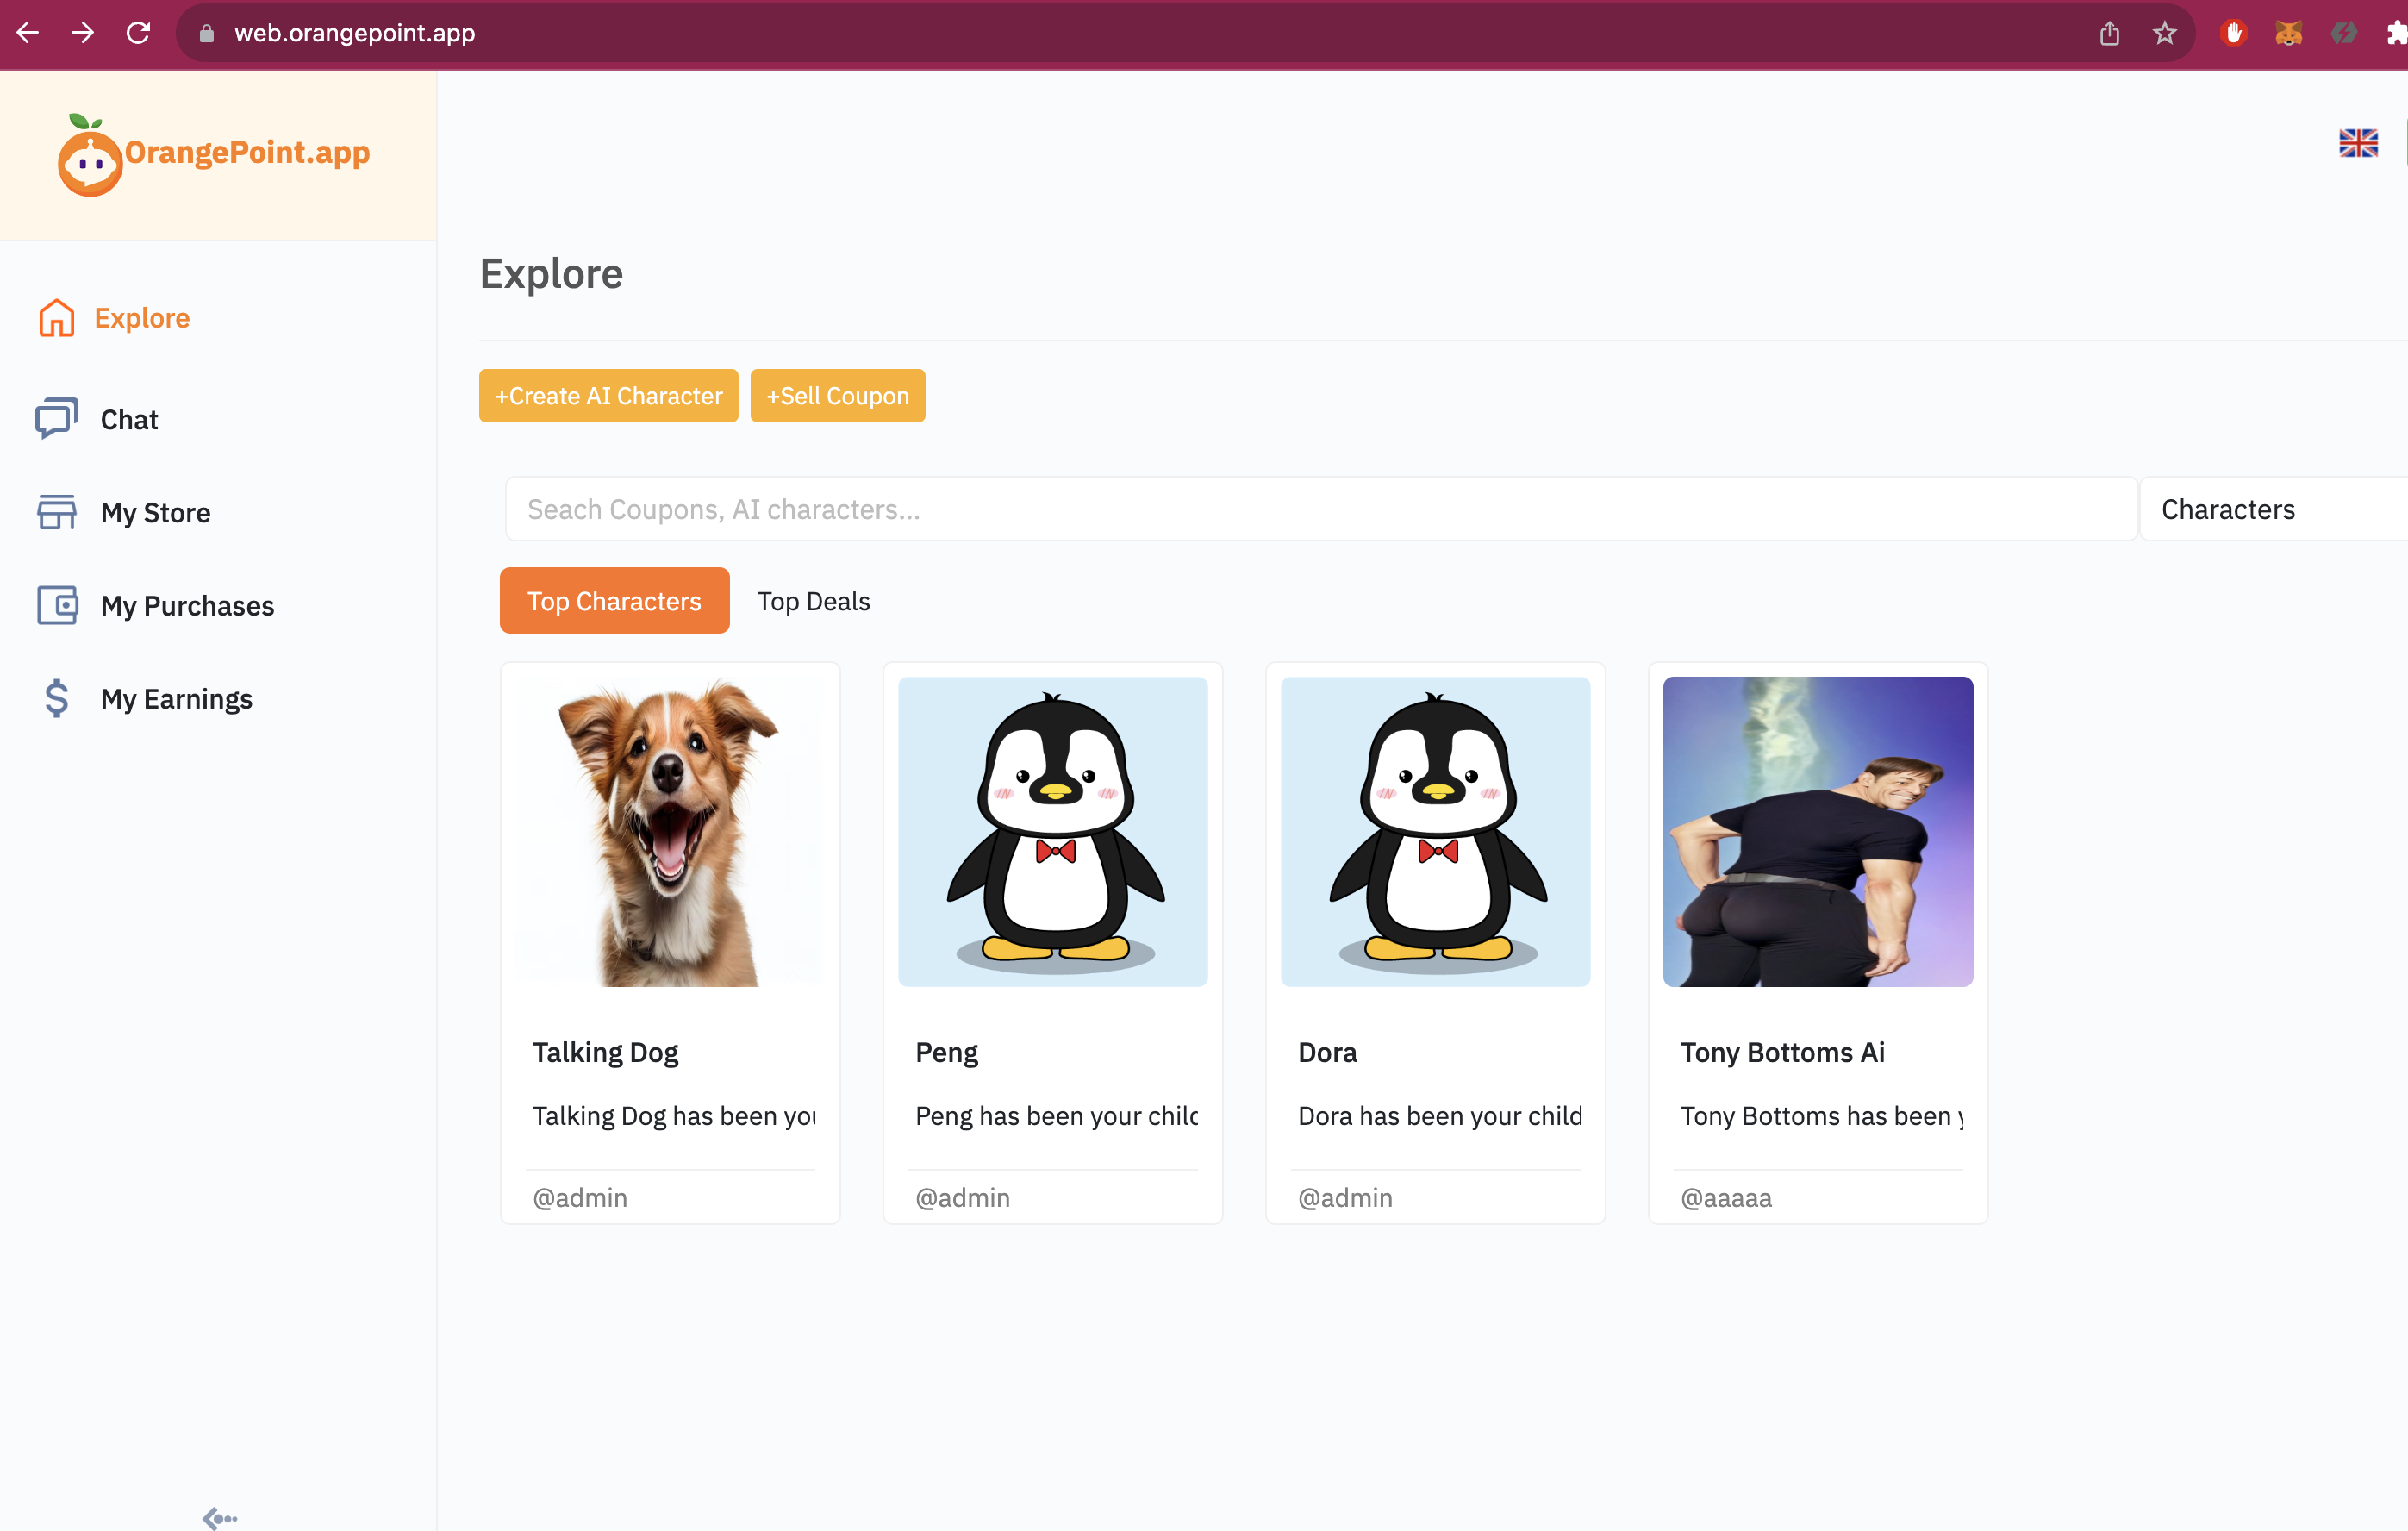Open My Purchases wallet icon

click(x=56, y=605)
